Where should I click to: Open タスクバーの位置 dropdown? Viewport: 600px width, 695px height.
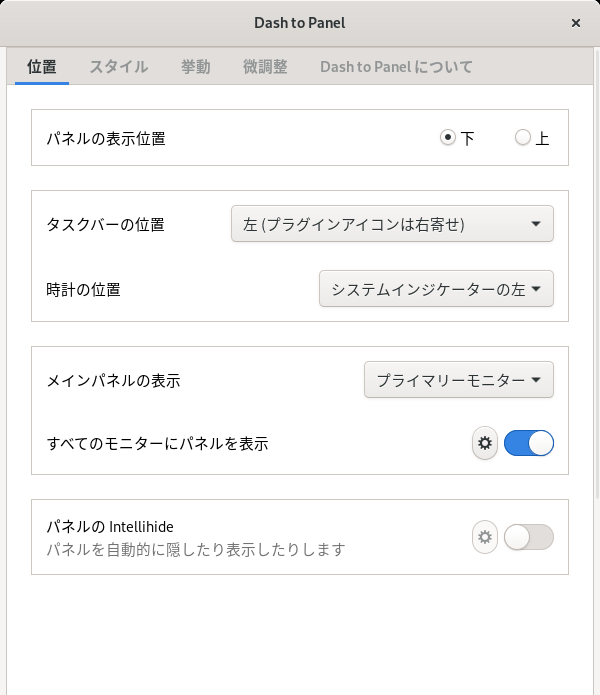(x=392, y=224)
